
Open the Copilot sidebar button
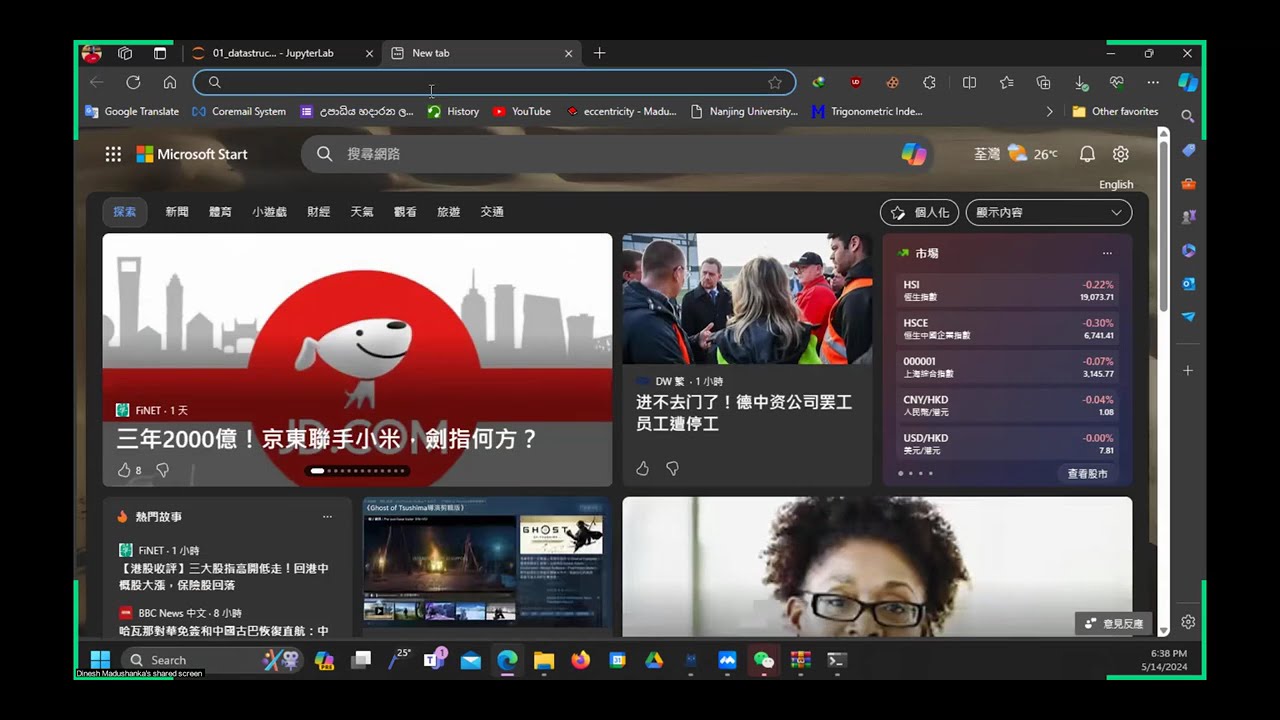pos(1188,82)
